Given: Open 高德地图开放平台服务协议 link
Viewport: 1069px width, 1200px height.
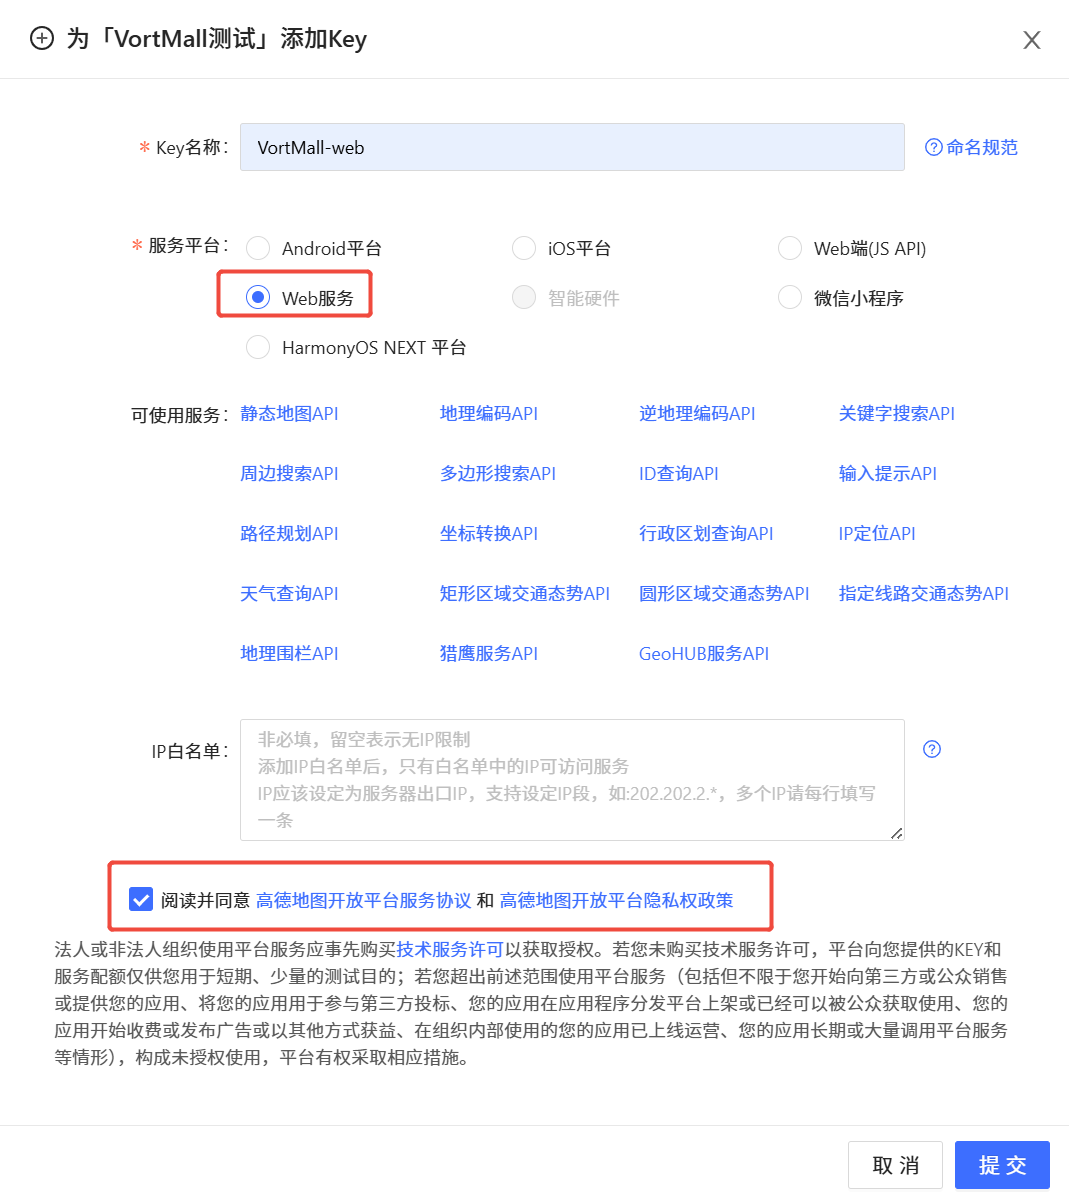Looking at the screenshot, I should (x=363, y=900).
